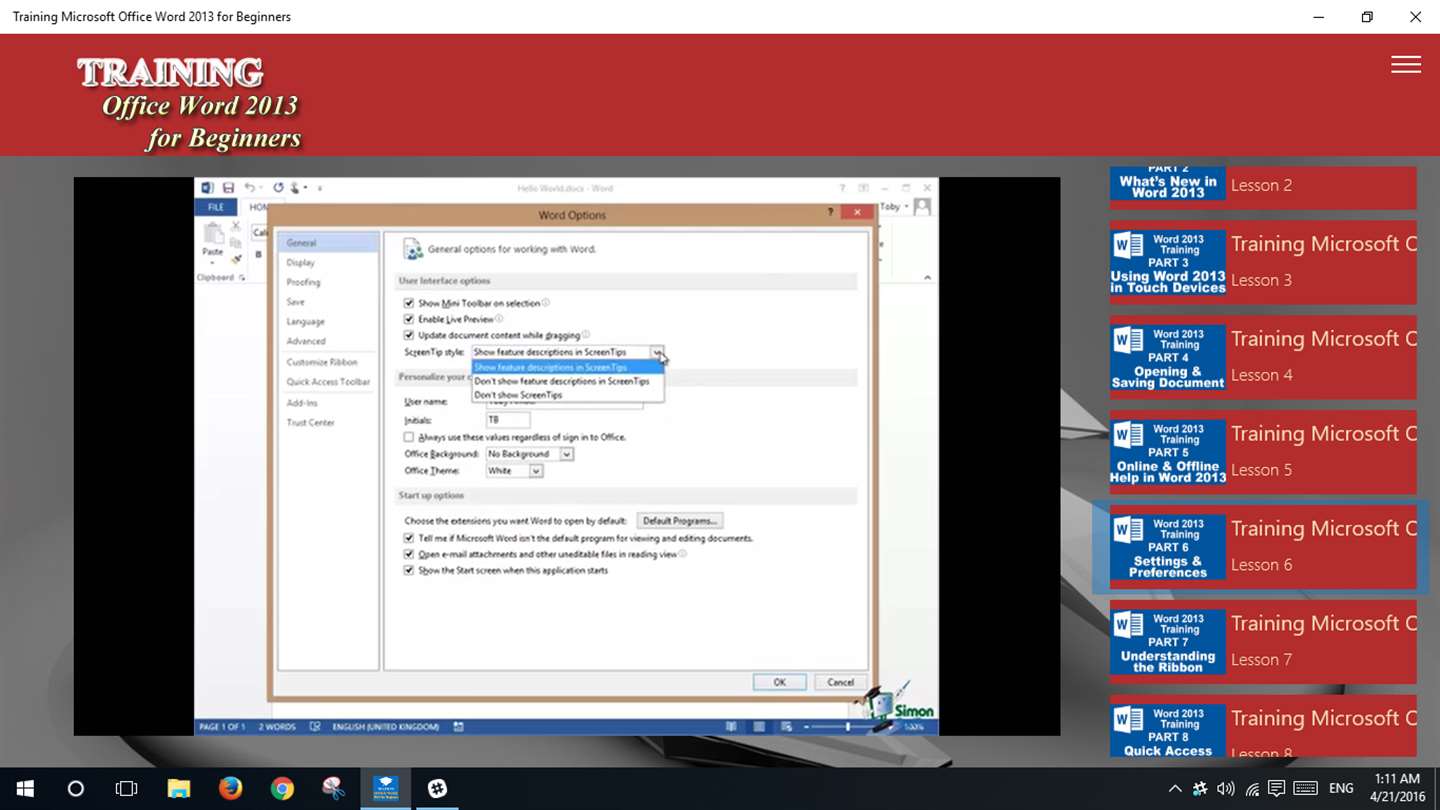This screenshot has height=810, width=1440.
Task: Click the Read Mode view icon in Word's status bar
Action: pyautogui.click(x=732, y=727)
